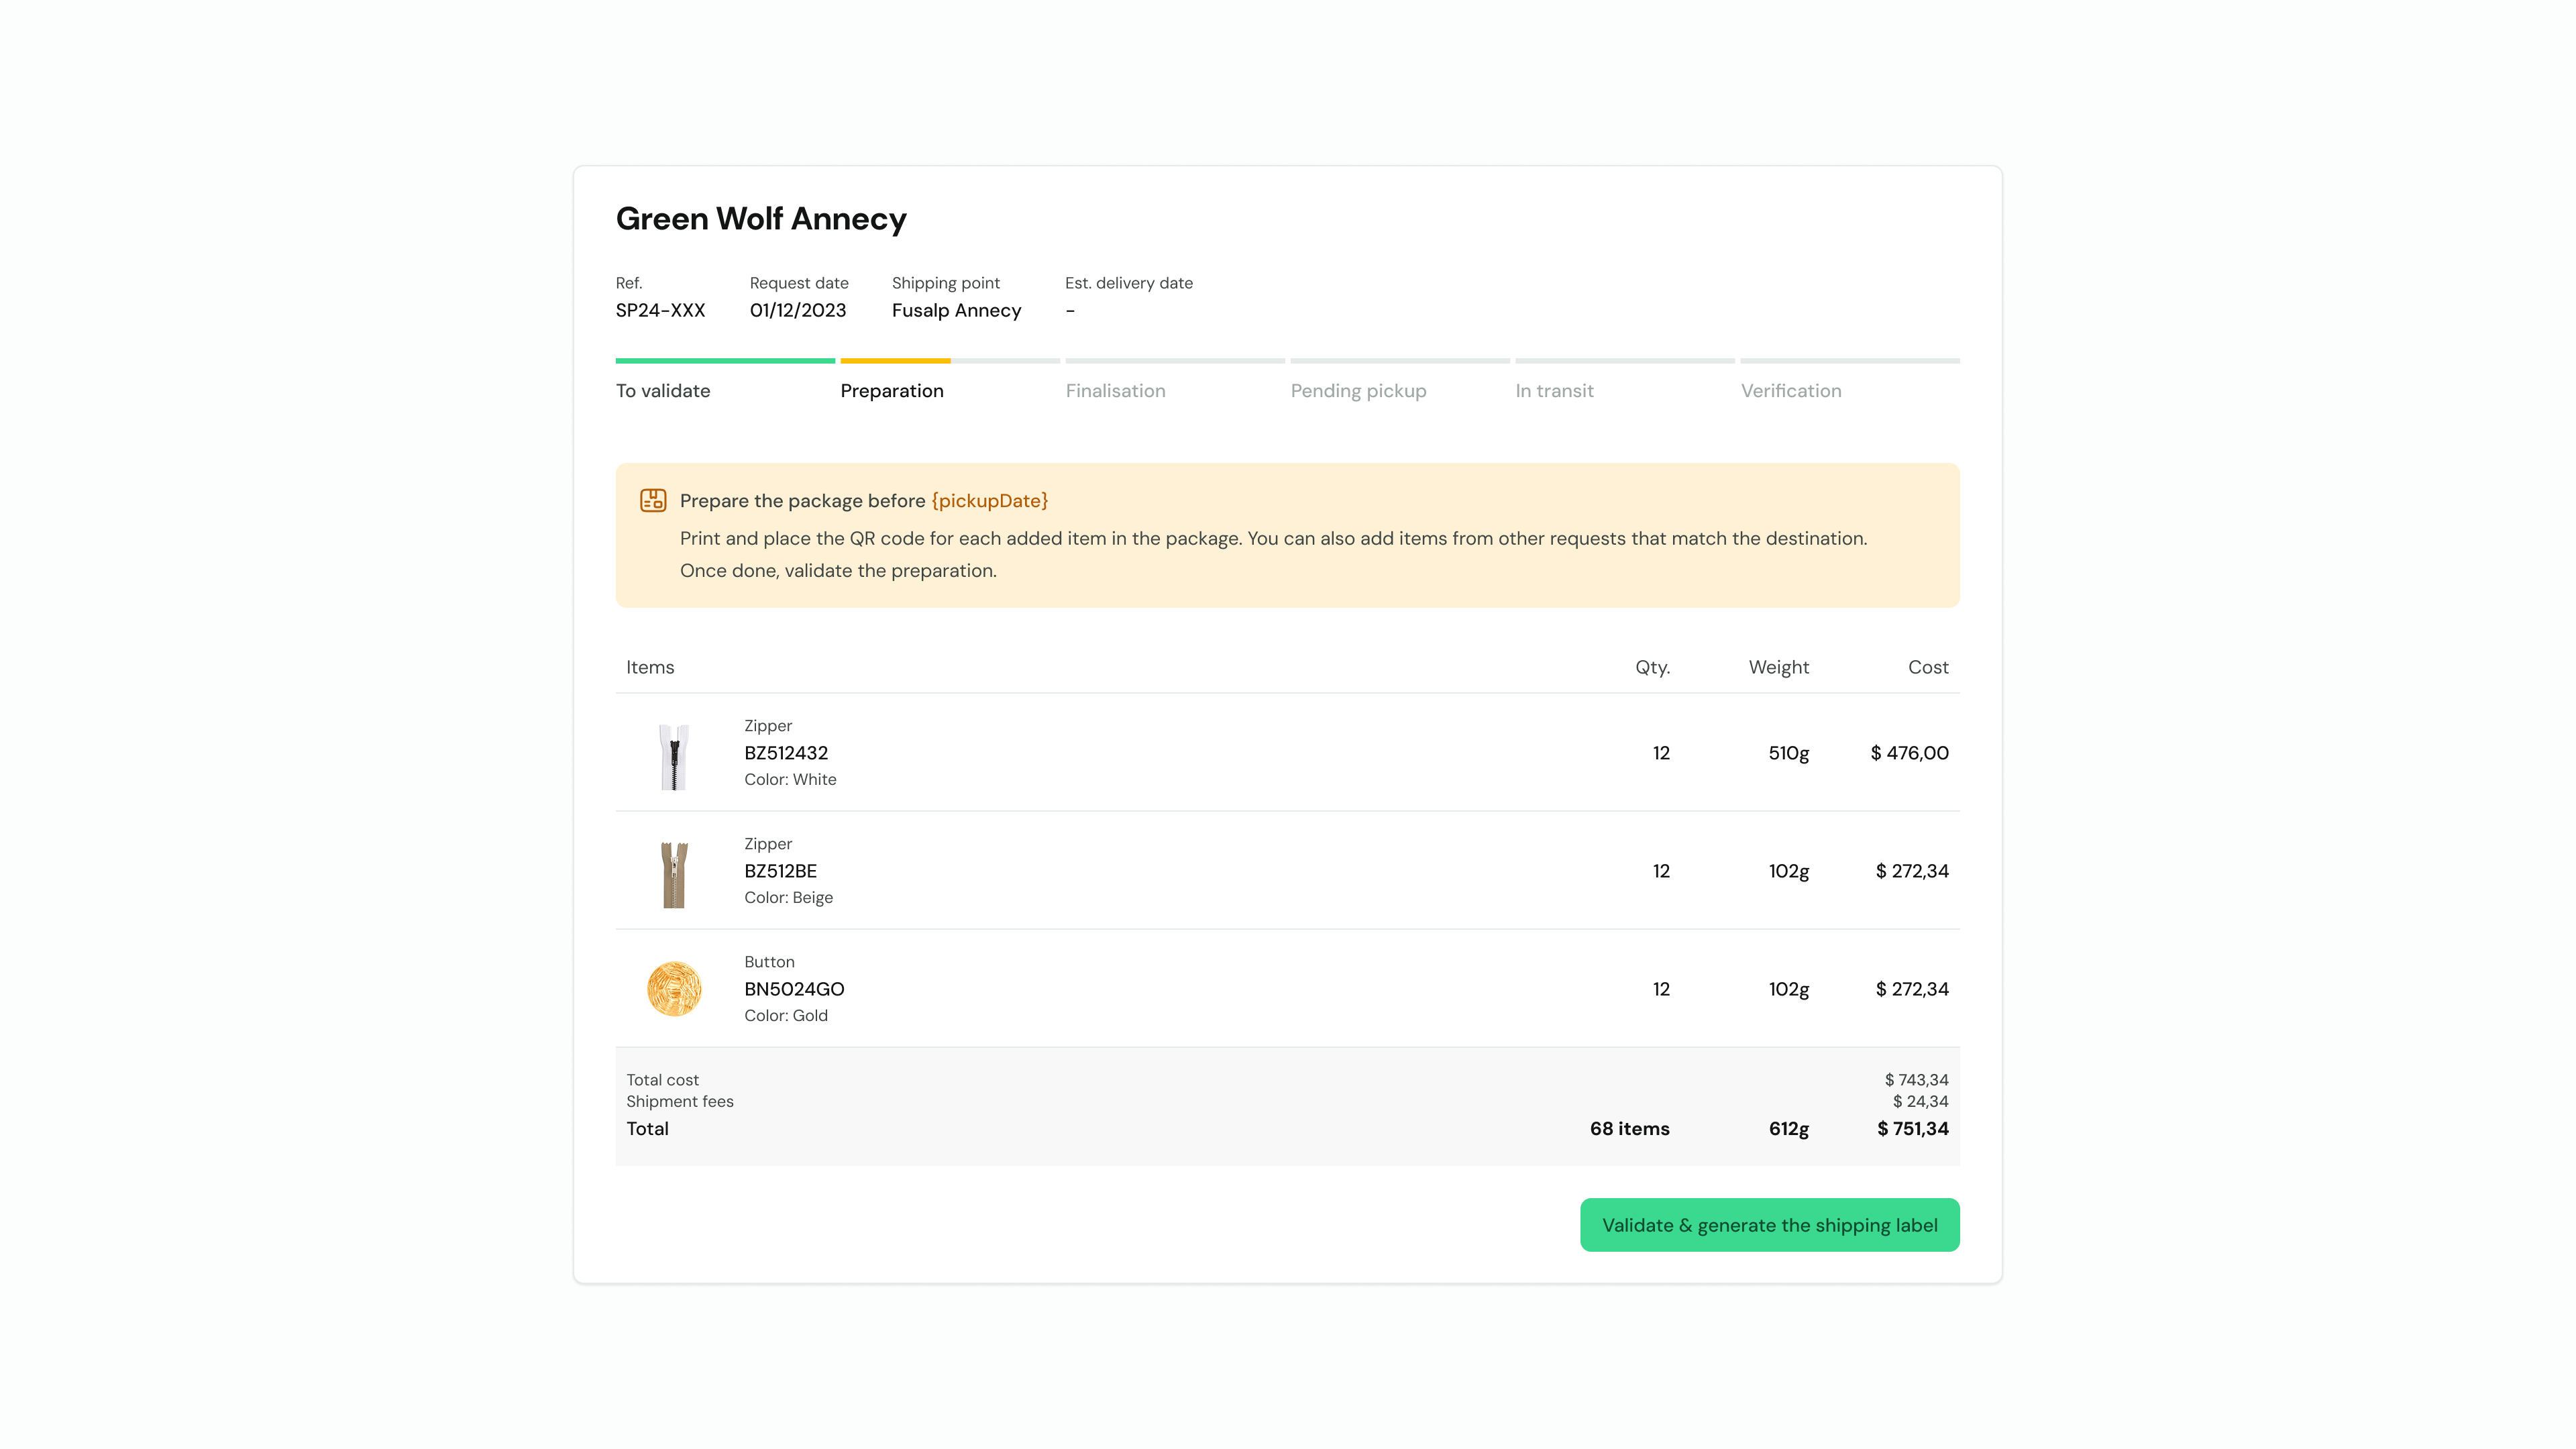Click the BN5024GO item name
The image size is (2576, 1449).
tap(794, 989)
